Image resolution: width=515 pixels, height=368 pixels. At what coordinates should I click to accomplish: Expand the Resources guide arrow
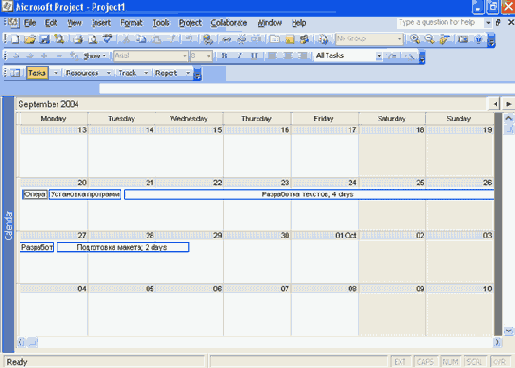pos(108,73)
